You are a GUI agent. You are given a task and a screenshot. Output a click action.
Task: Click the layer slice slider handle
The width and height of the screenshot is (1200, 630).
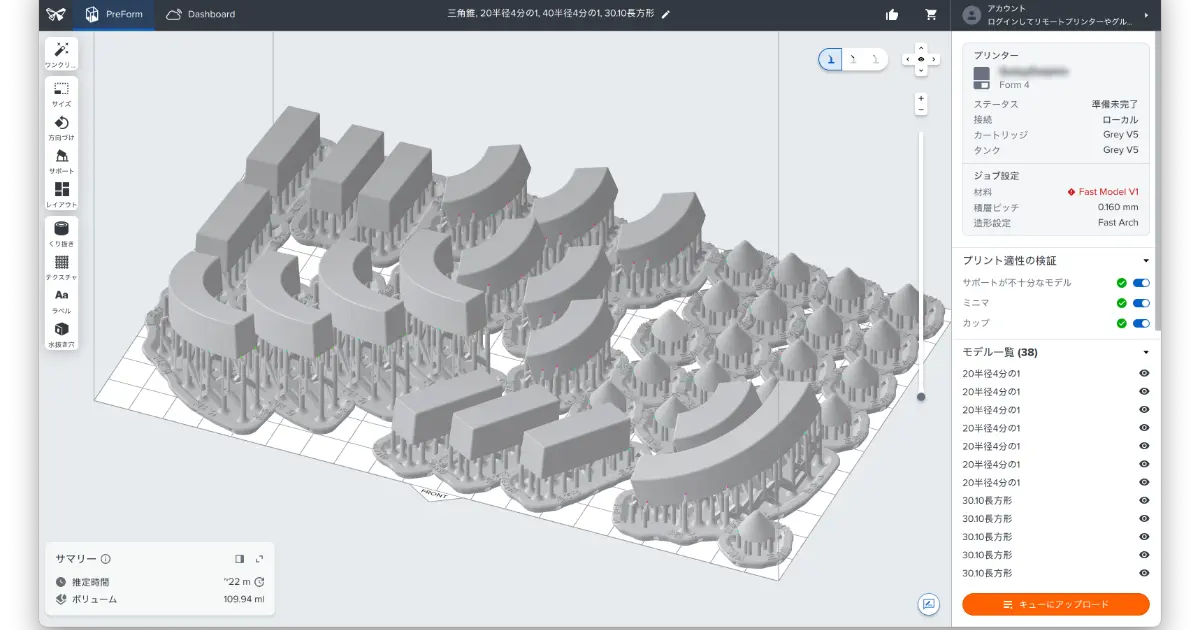click(x=921, y=397)
